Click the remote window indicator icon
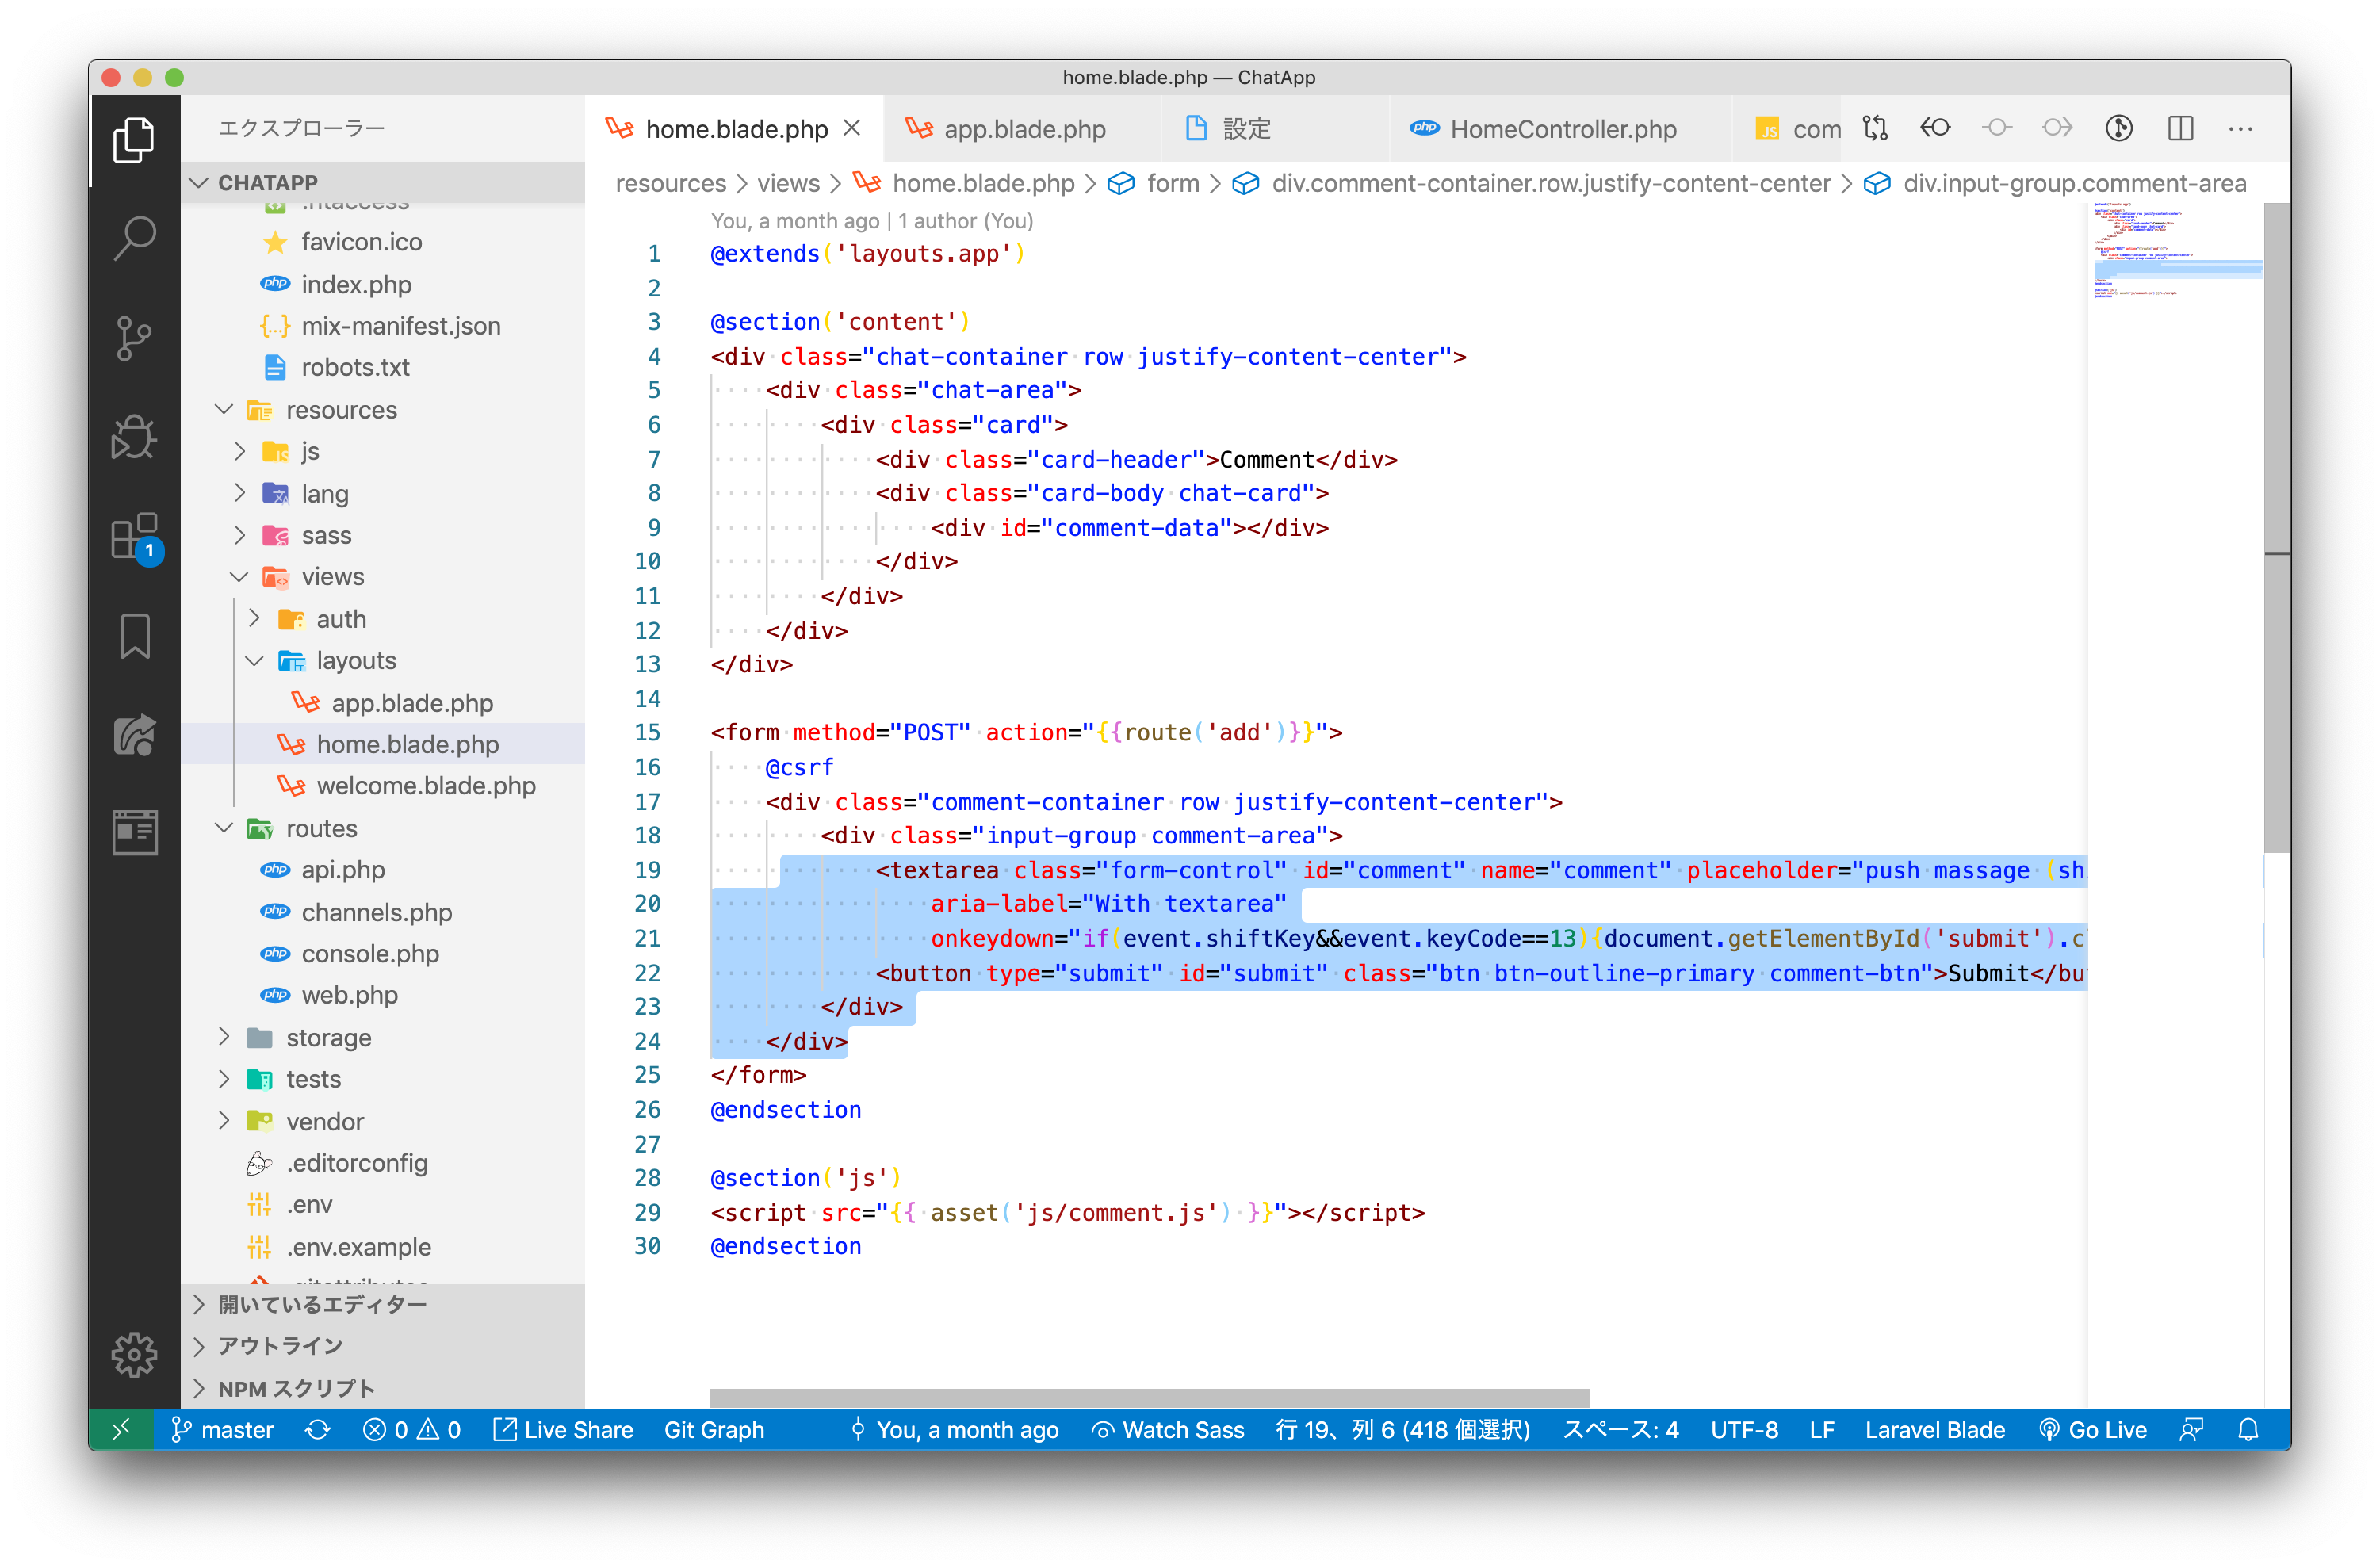The height and width of the screenshot is (1568, 2380). click(x=121, y=1430)
